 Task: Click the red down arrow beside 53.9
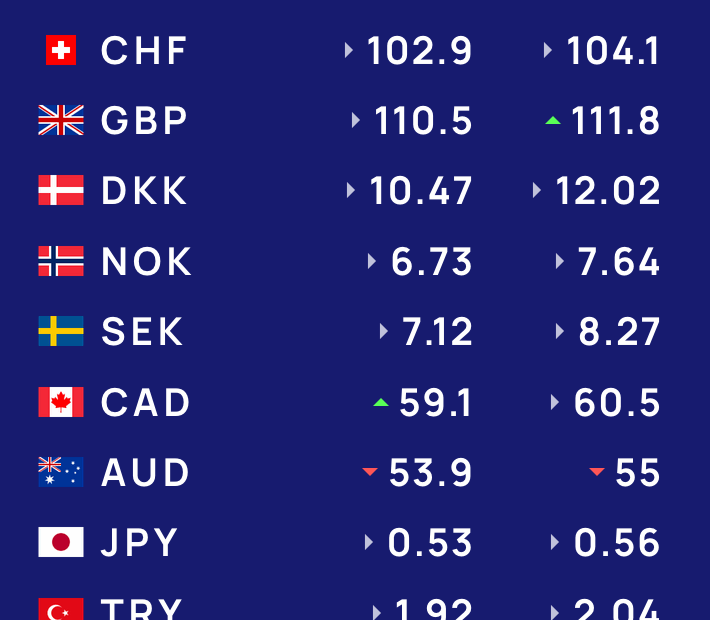tap(370, 472)
